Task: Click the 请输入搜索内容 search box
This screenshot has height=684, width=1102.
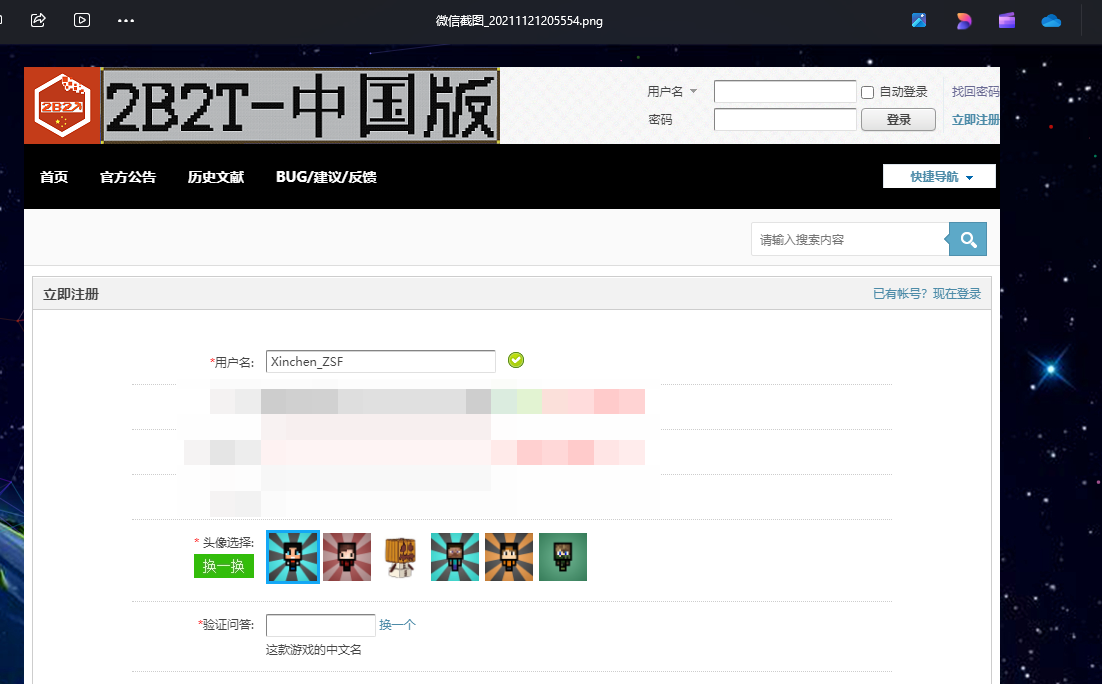Action: [850, 239]
